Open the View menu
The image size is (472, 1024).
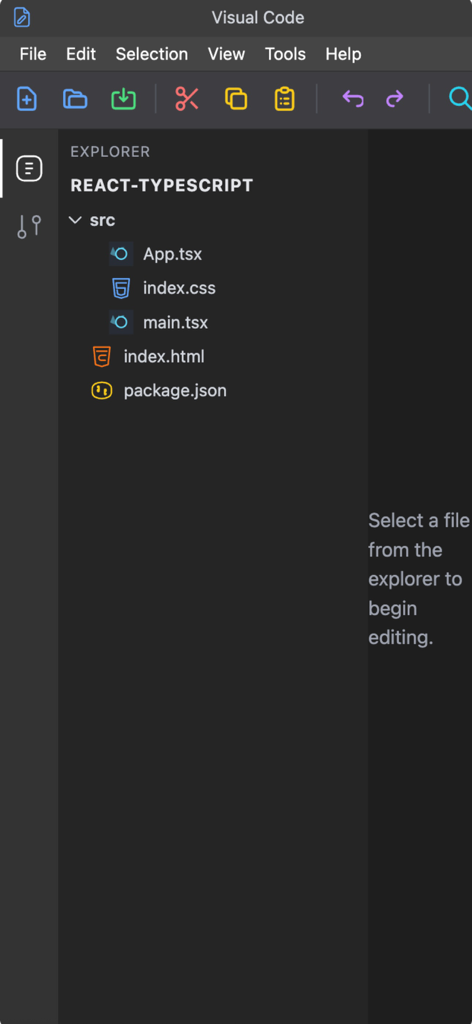click(x=227, y=54)
